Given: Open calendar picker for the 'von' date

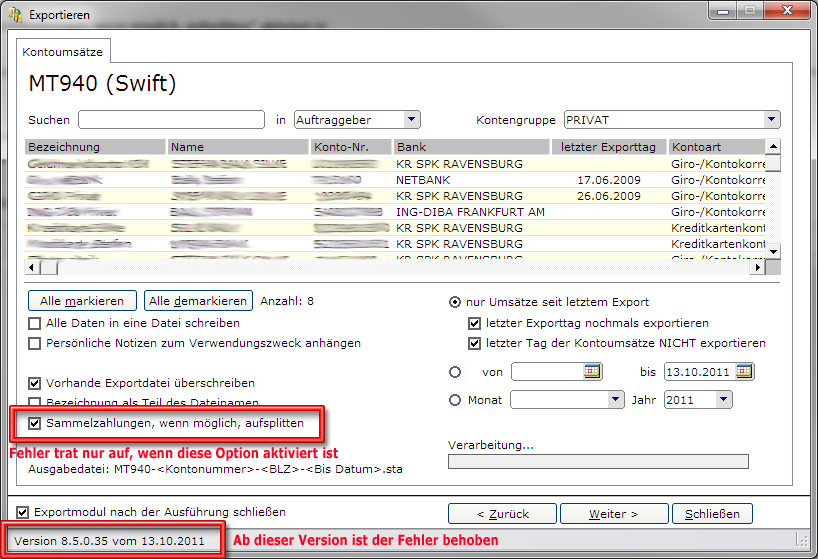Looking at the screenshot, I should point(592,371).
